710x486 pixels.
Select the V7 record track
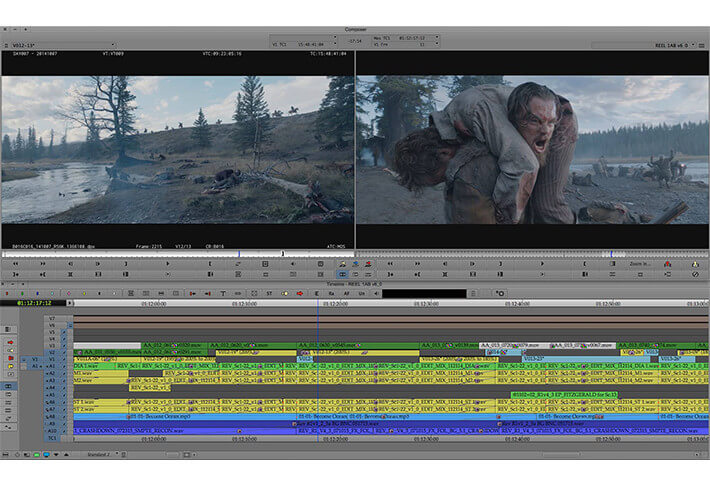52,318
